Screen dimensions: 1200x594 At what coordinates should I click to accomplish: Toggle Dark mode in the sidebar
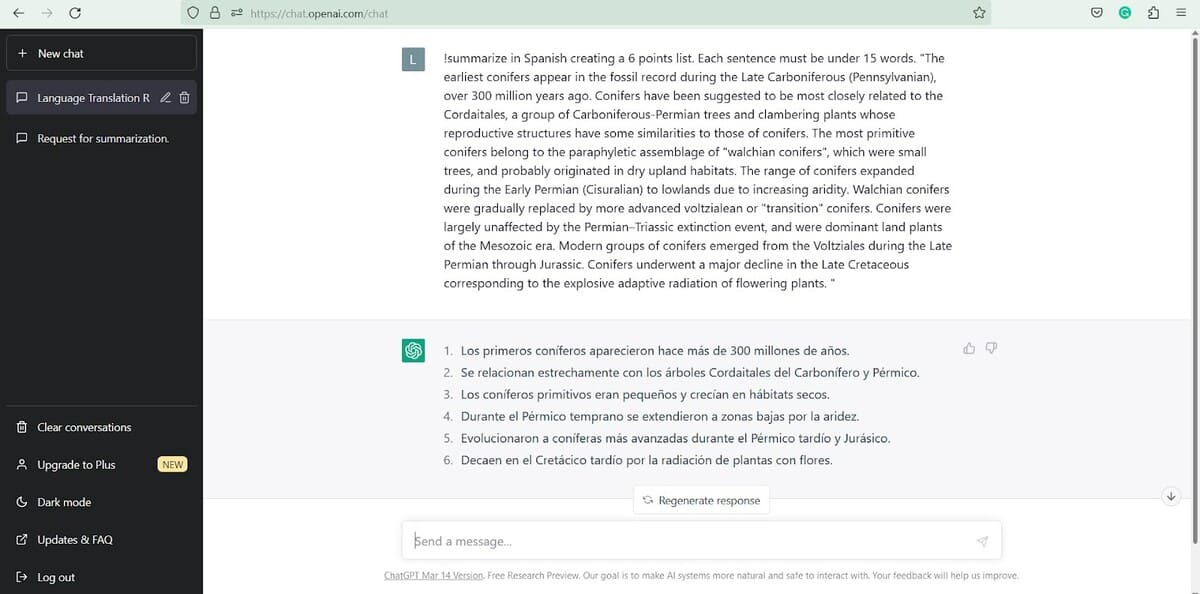pos(63,502)
